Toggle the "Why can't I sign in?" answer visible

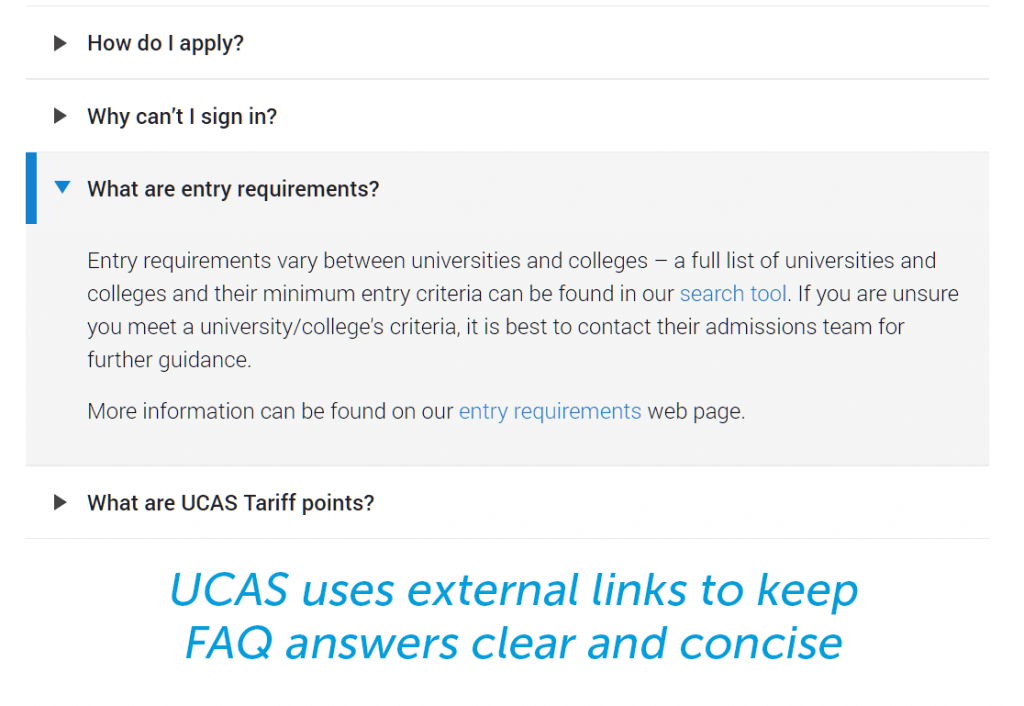click(x=181, y=116)
